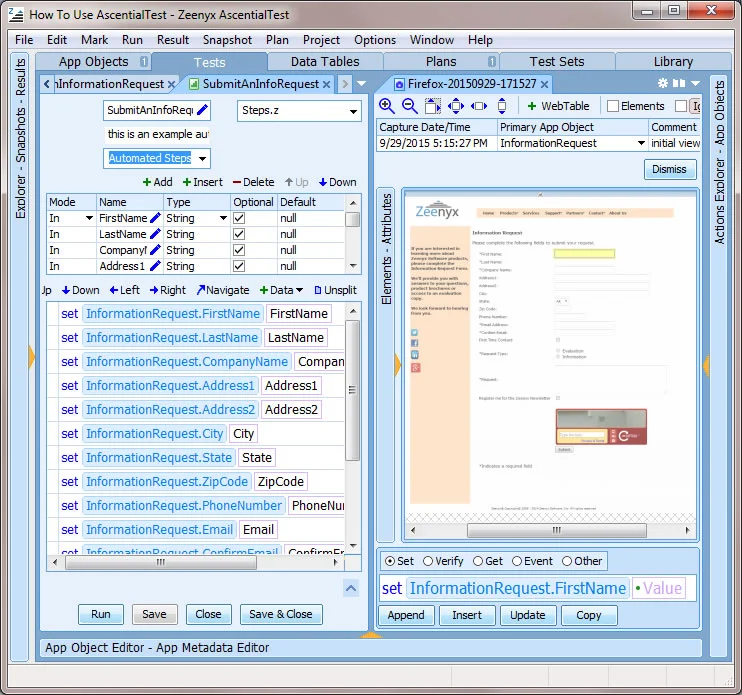Toggle Optional checkbox for FirstName row

point(239,218)
